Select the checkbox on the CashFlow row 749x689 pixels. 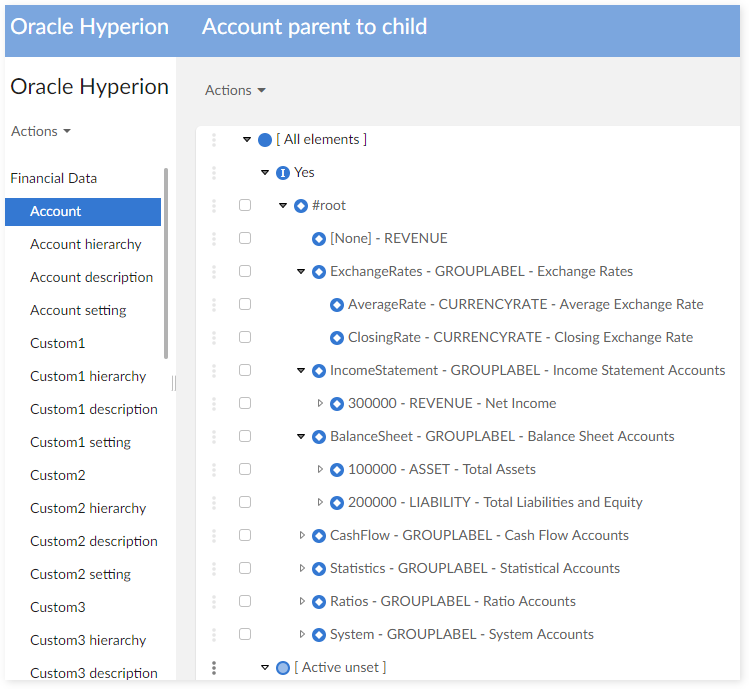coord(245,535)
